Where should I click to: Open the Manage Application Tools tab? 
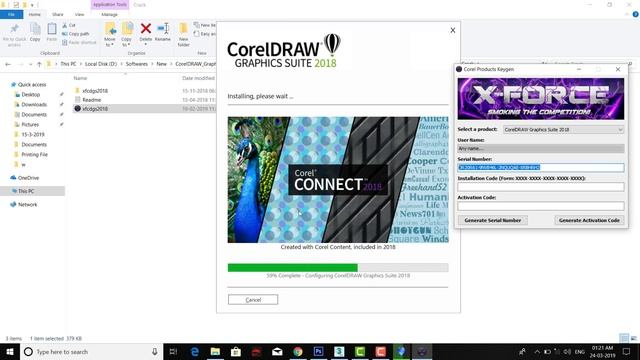(109, 14)
